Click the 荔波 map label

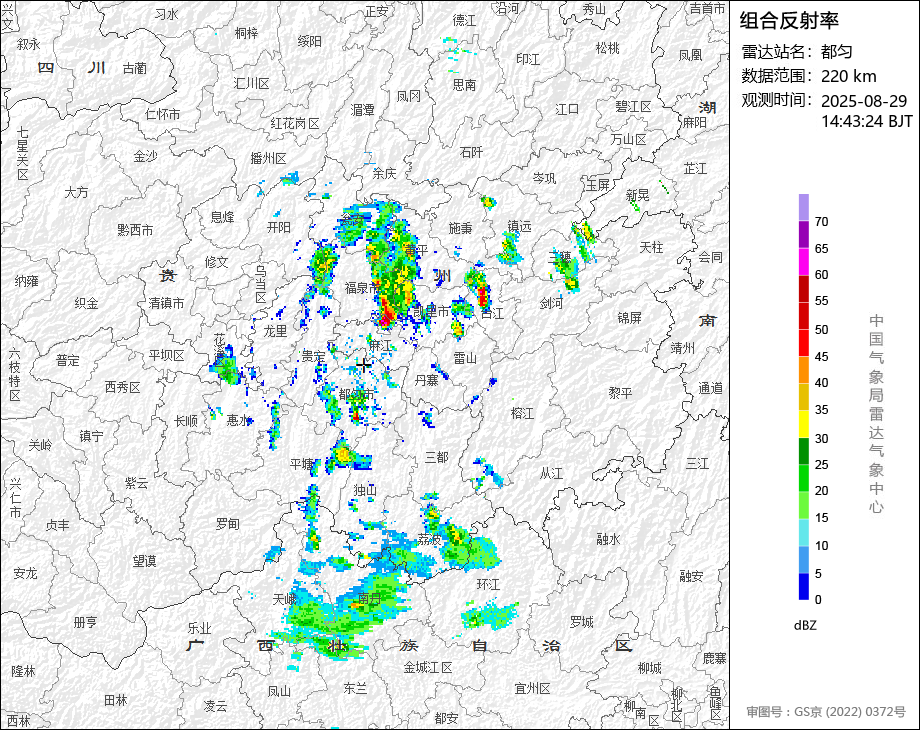click(429, 539)
